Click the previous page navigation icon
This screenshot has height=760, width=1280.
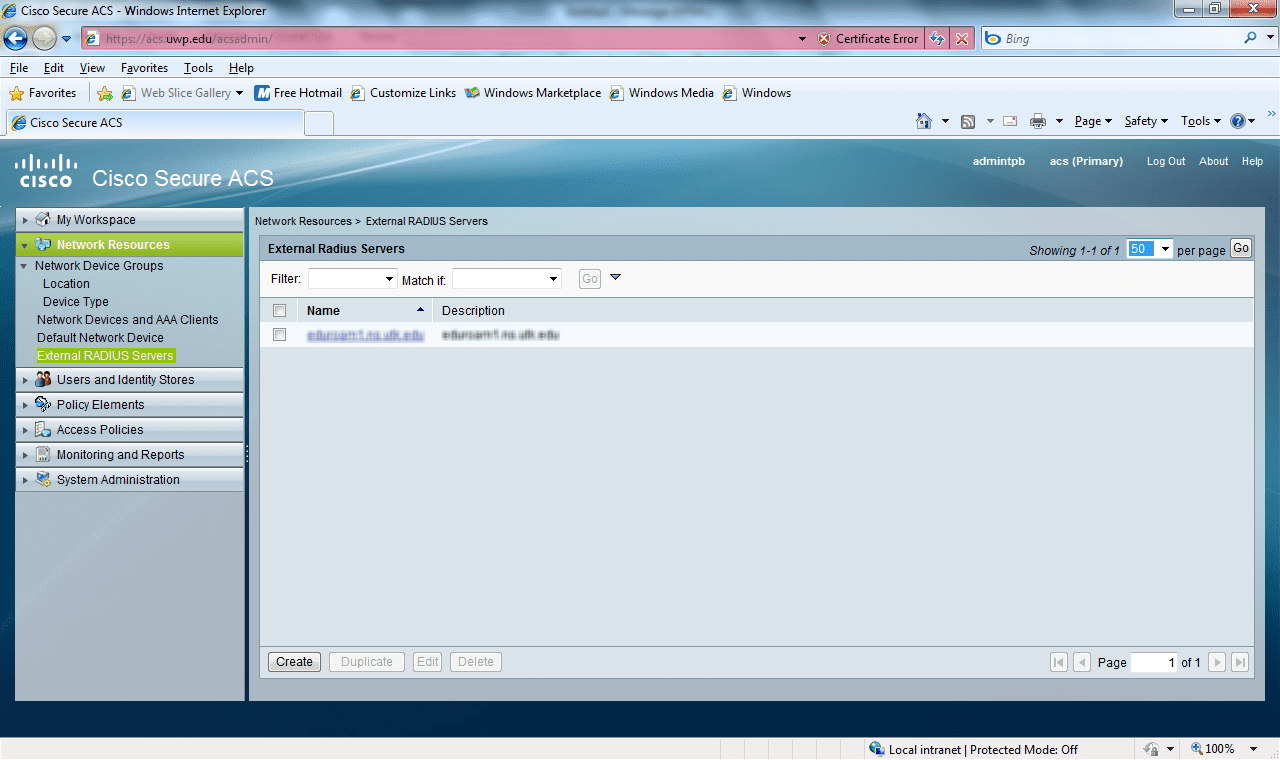pos(1082,662)
